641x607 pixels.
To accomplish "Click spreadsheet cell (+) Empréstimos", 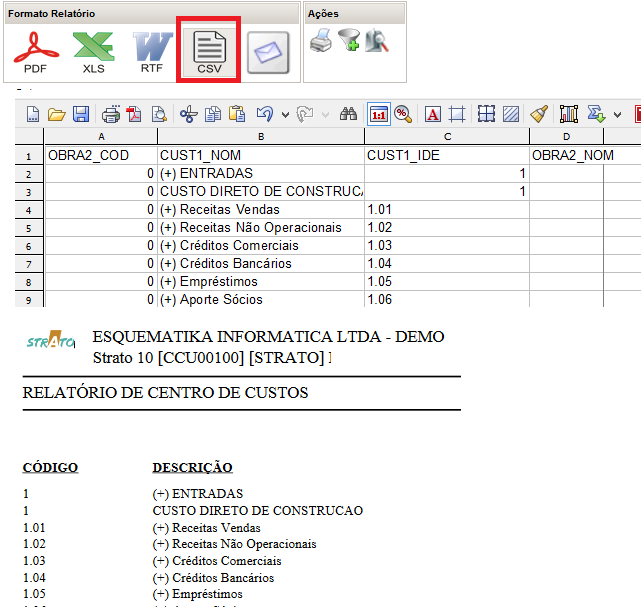I will (261, 281).
